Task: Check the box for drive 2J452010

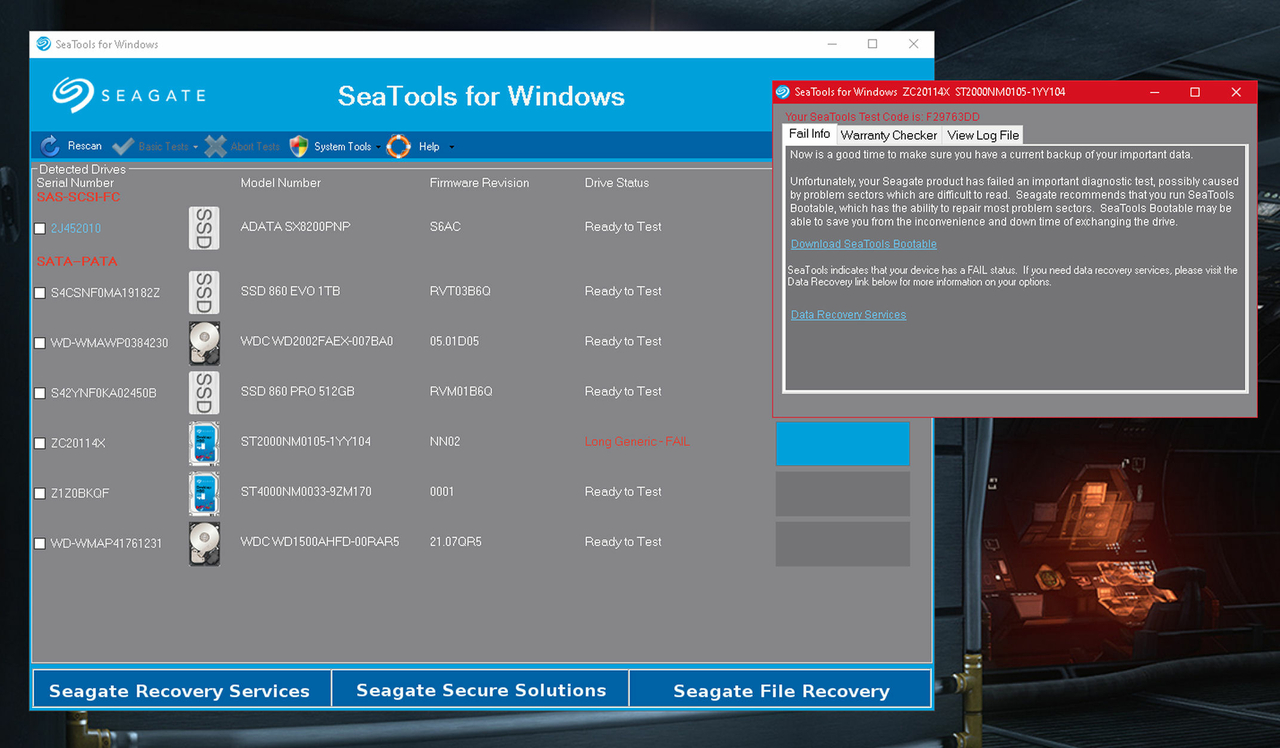Action: point(40,229)
